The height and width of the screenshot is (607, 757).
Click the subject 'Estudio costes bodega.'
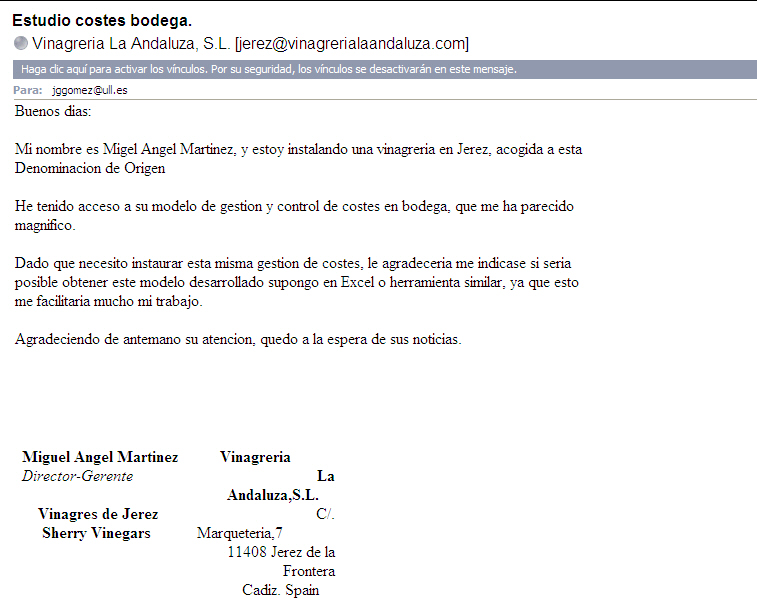click(x=102, y=20)
